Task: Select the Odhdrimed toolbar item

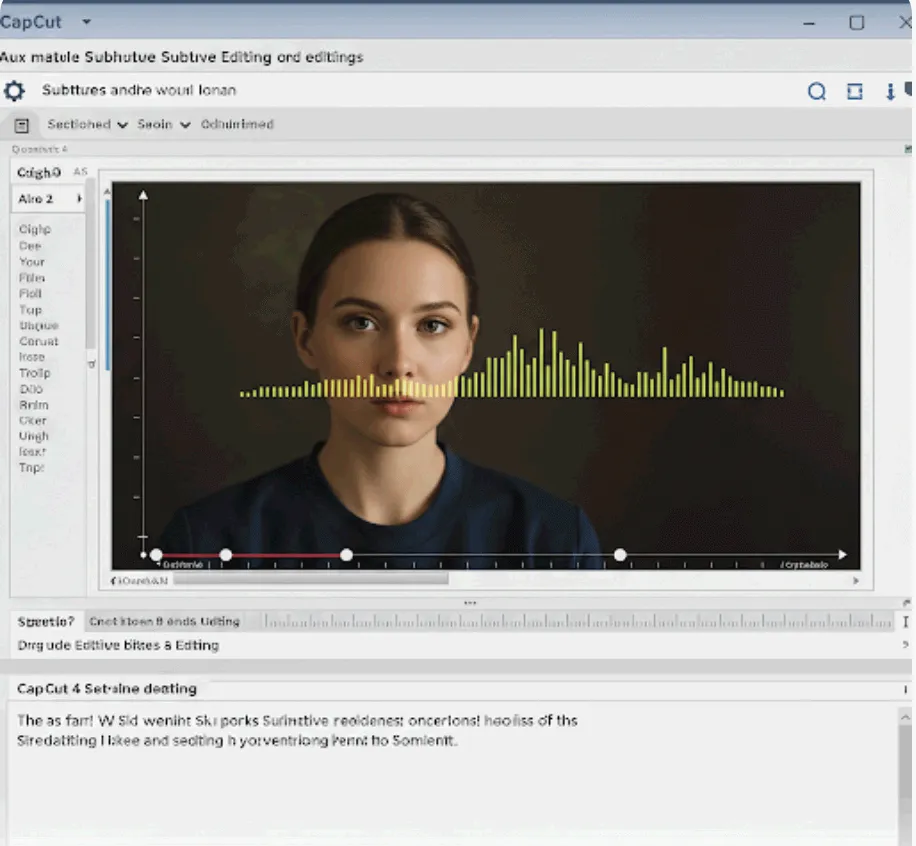Action: coord(237,124)
